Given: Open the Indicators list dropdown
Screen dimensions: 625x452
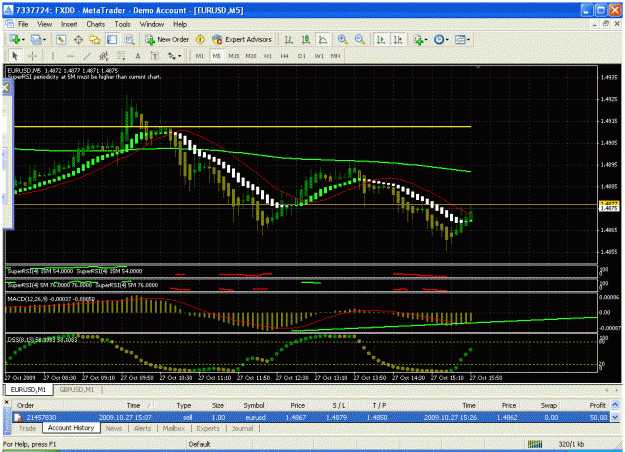Looking at the screenshot, I should click(x=420, y=39).
